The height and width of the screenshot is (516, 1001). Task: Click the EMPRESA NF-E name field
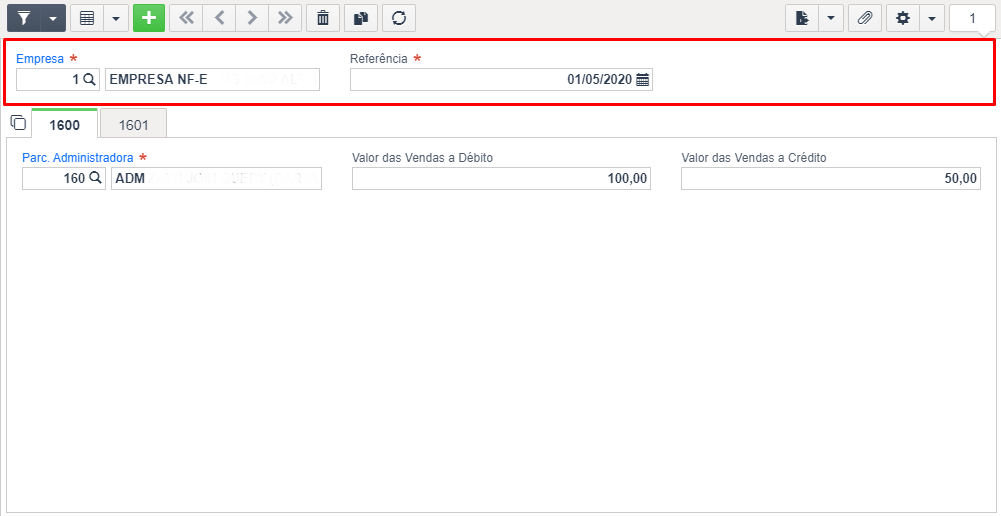(213, 80)
